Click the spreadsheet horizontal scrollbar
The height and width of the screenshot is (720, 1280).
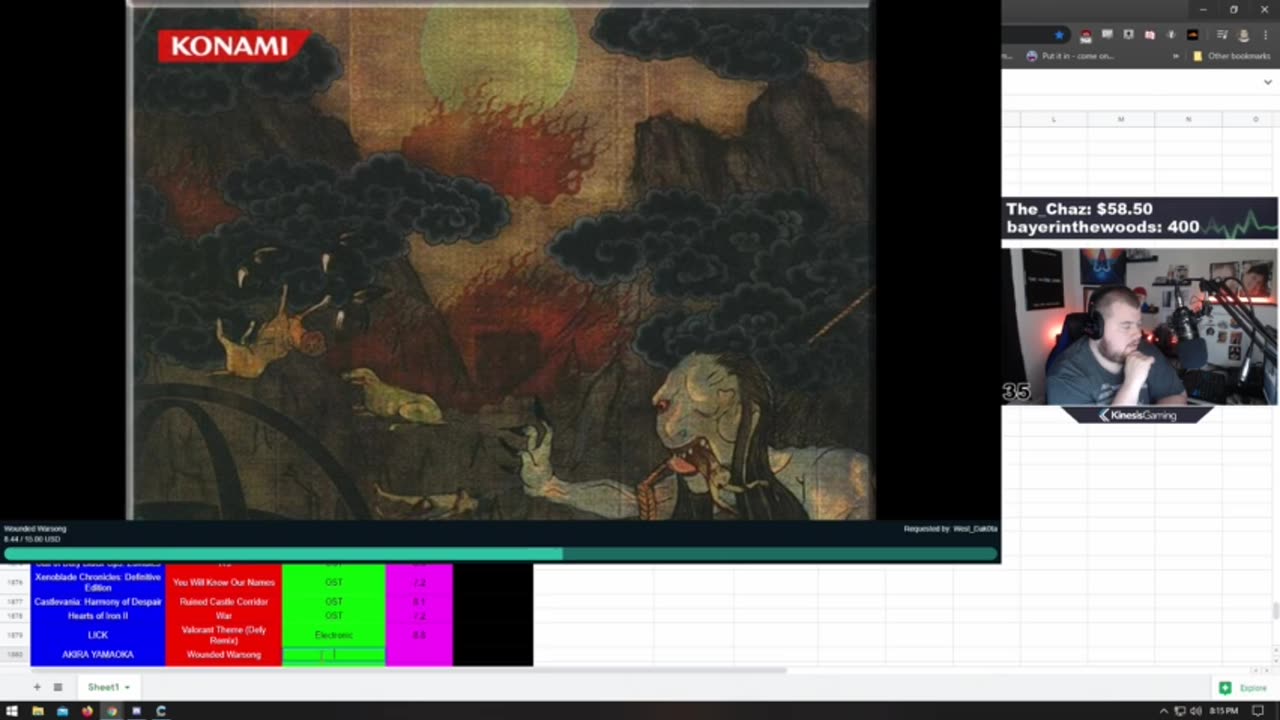point(408,670)
